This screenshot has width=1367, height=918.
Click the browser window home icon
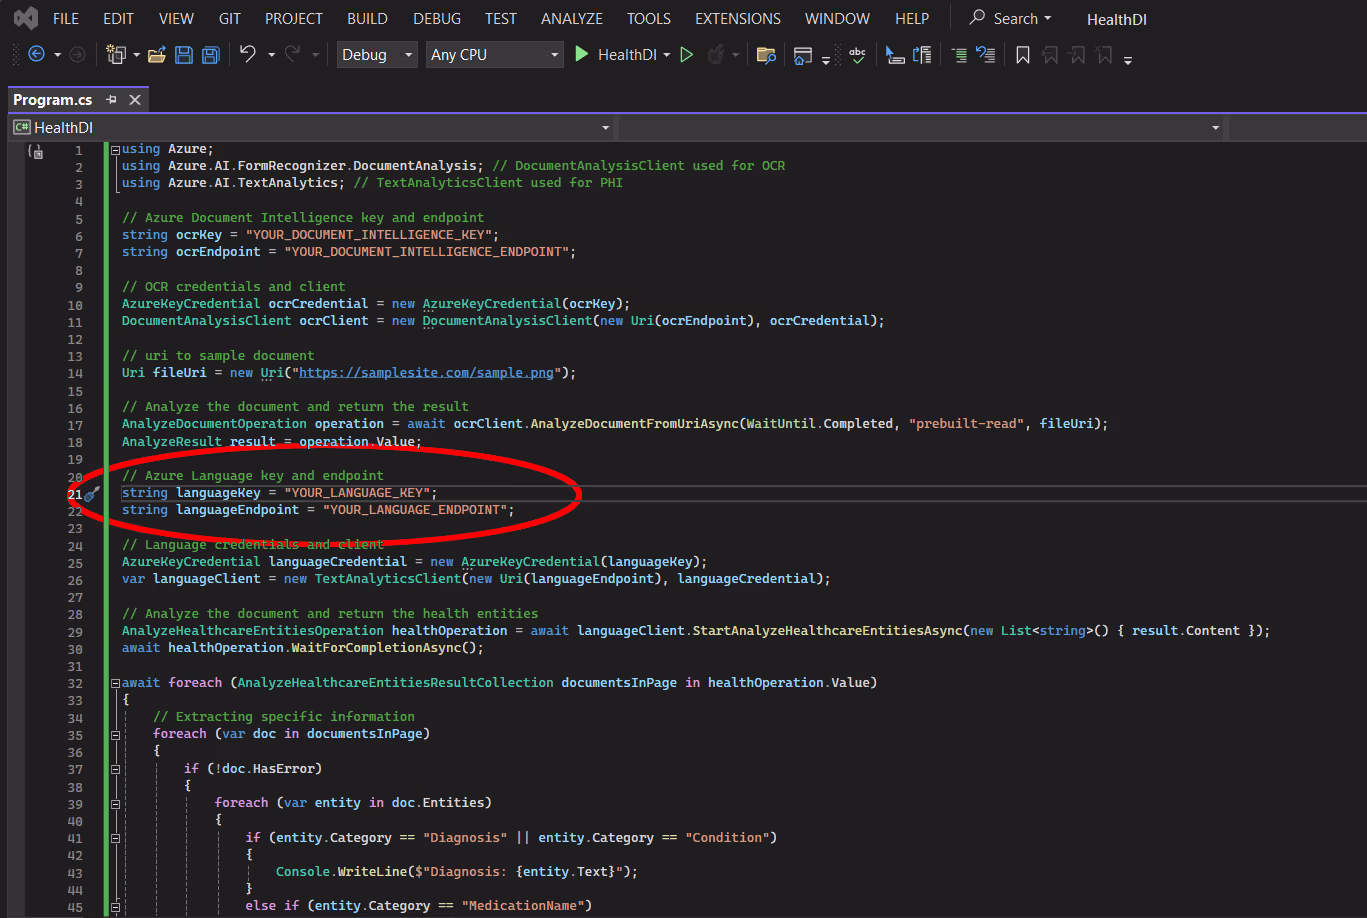coord(802,55)
